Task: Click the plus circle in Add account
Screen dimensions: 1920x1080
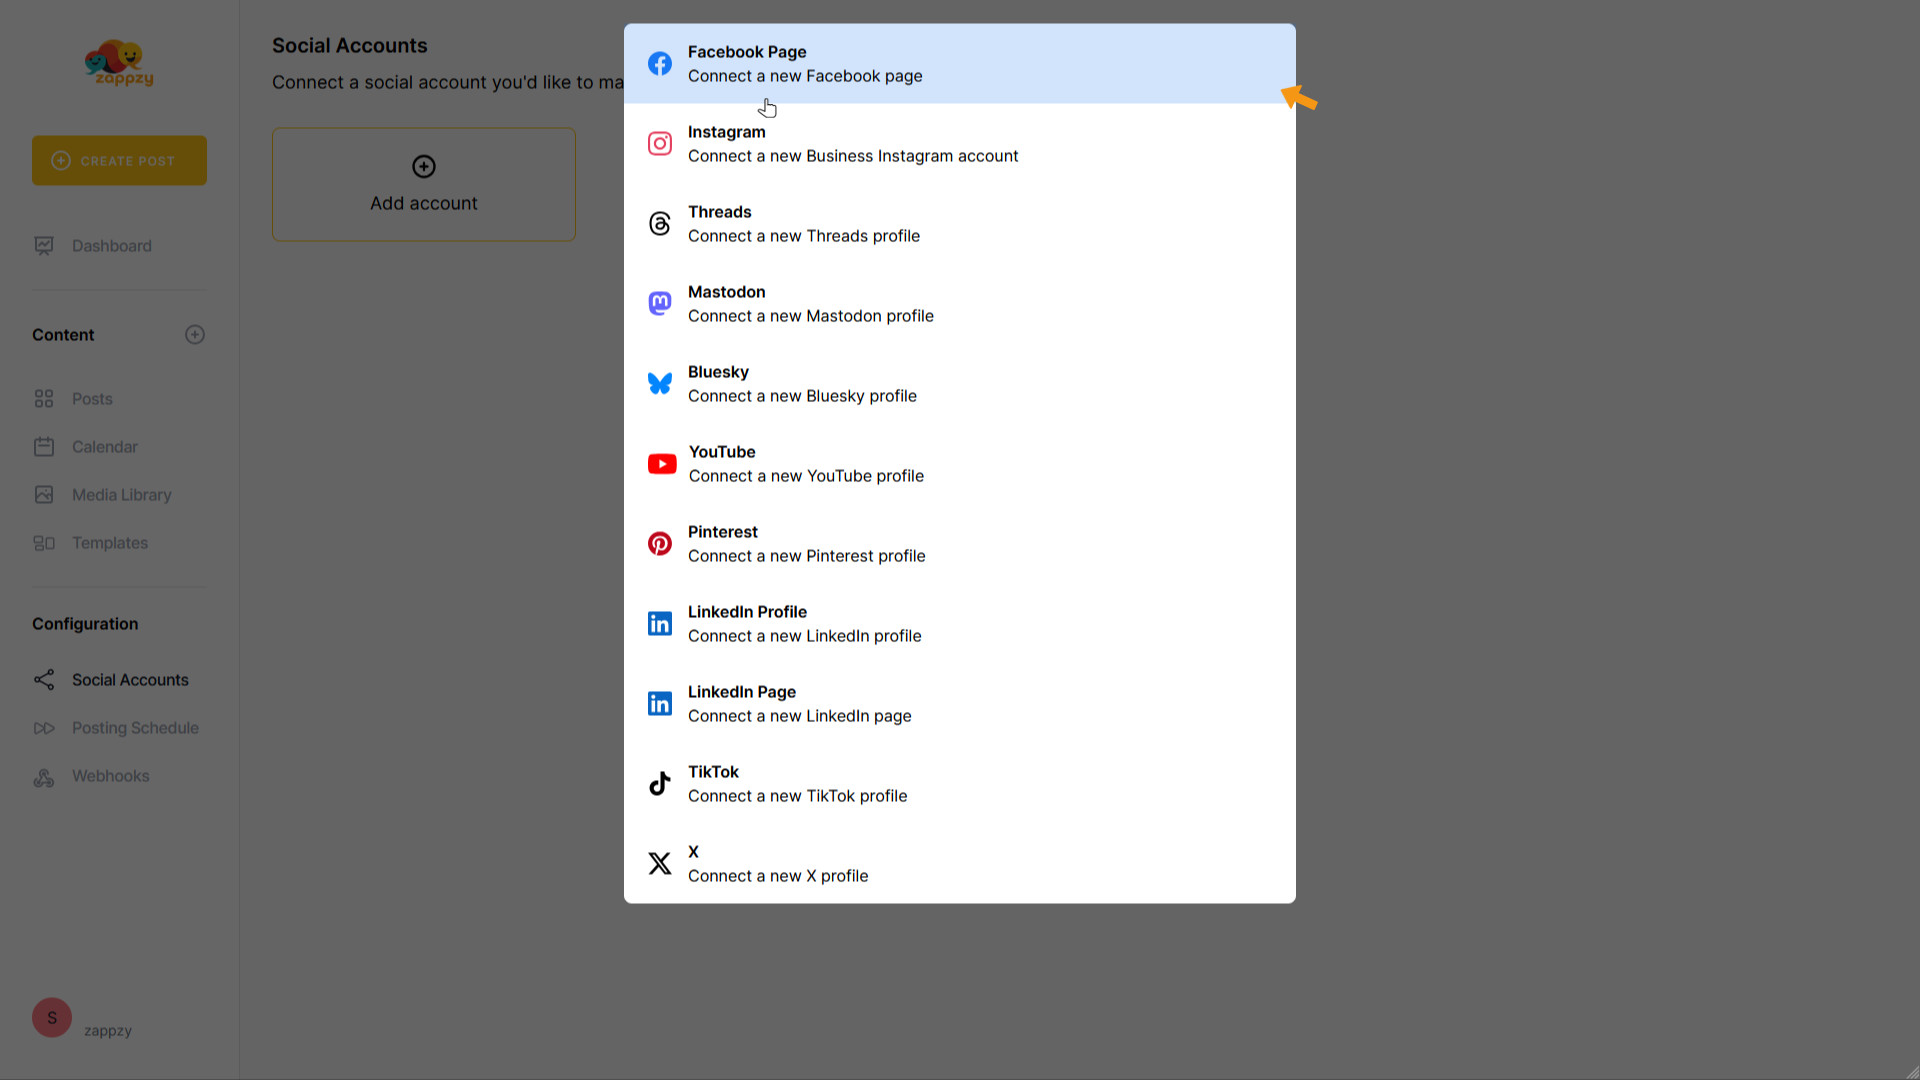Action: coord(424,166)
